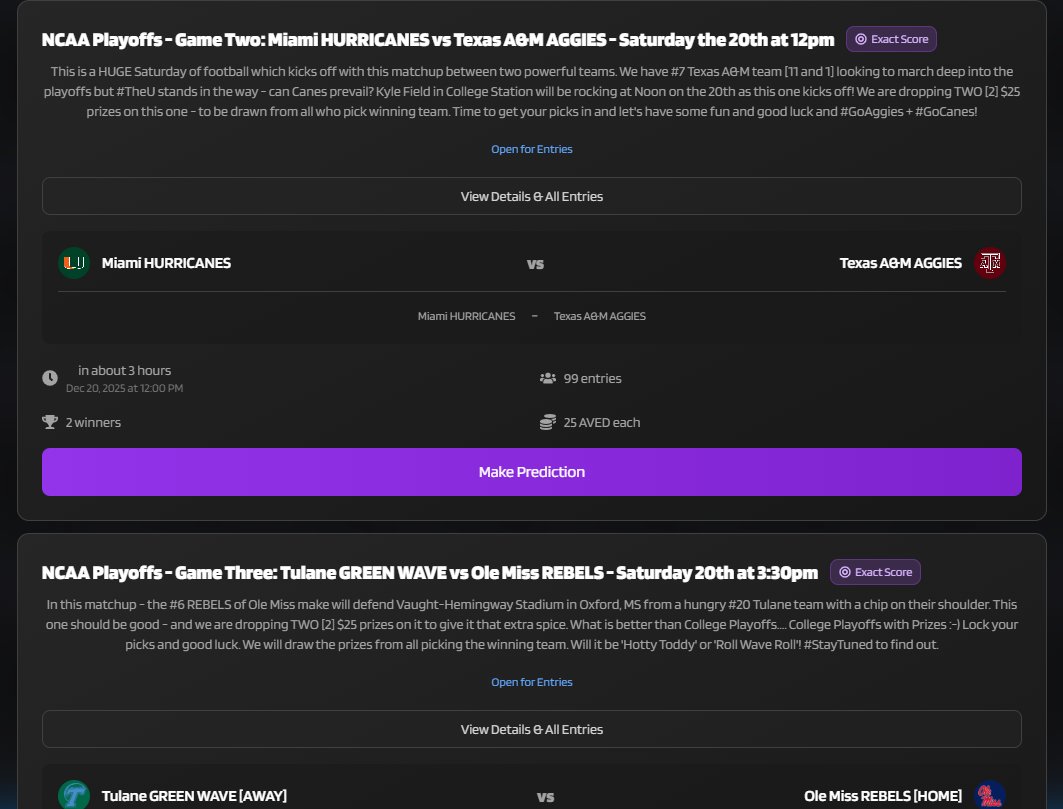
Task: Select the Game Three Tulane vs Ole Miss title
Action: [430, 572]
